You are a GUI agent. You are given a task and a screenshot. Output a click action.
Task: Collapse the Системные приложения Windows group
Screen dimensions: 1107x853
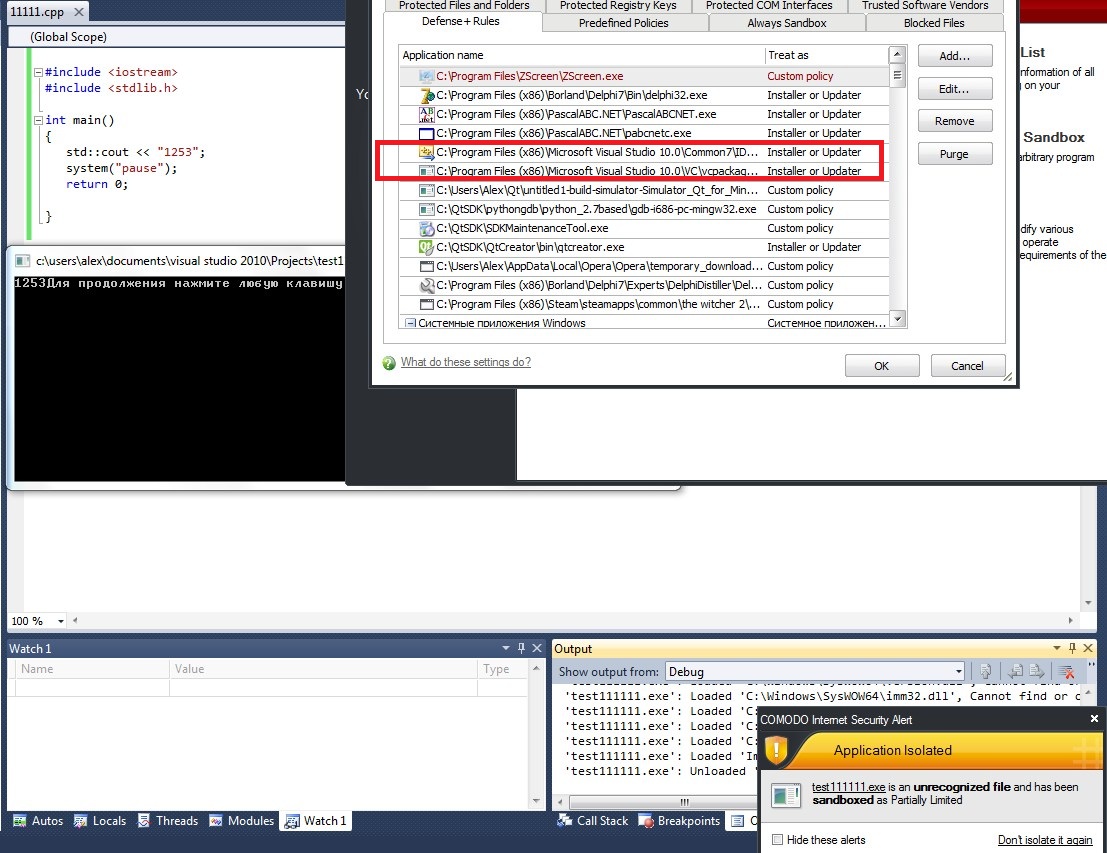pyautogui.click(x=409, y=323)
